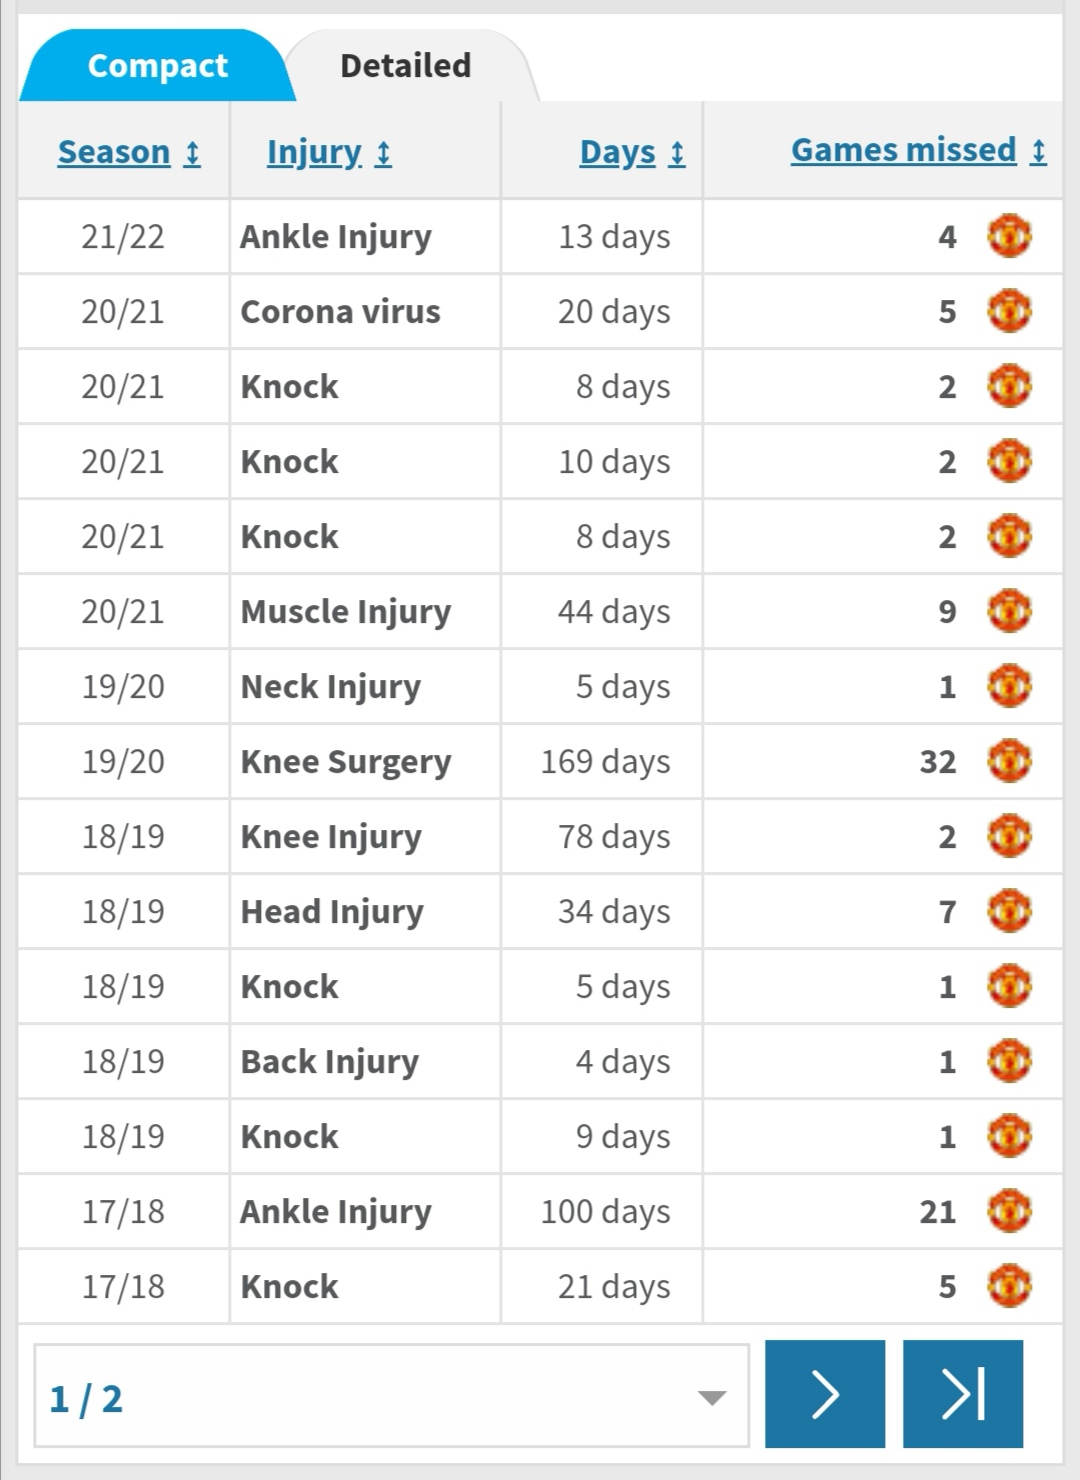
Task: Click club crest in Neck Injury row
Action: click(x=1009, y=686)
